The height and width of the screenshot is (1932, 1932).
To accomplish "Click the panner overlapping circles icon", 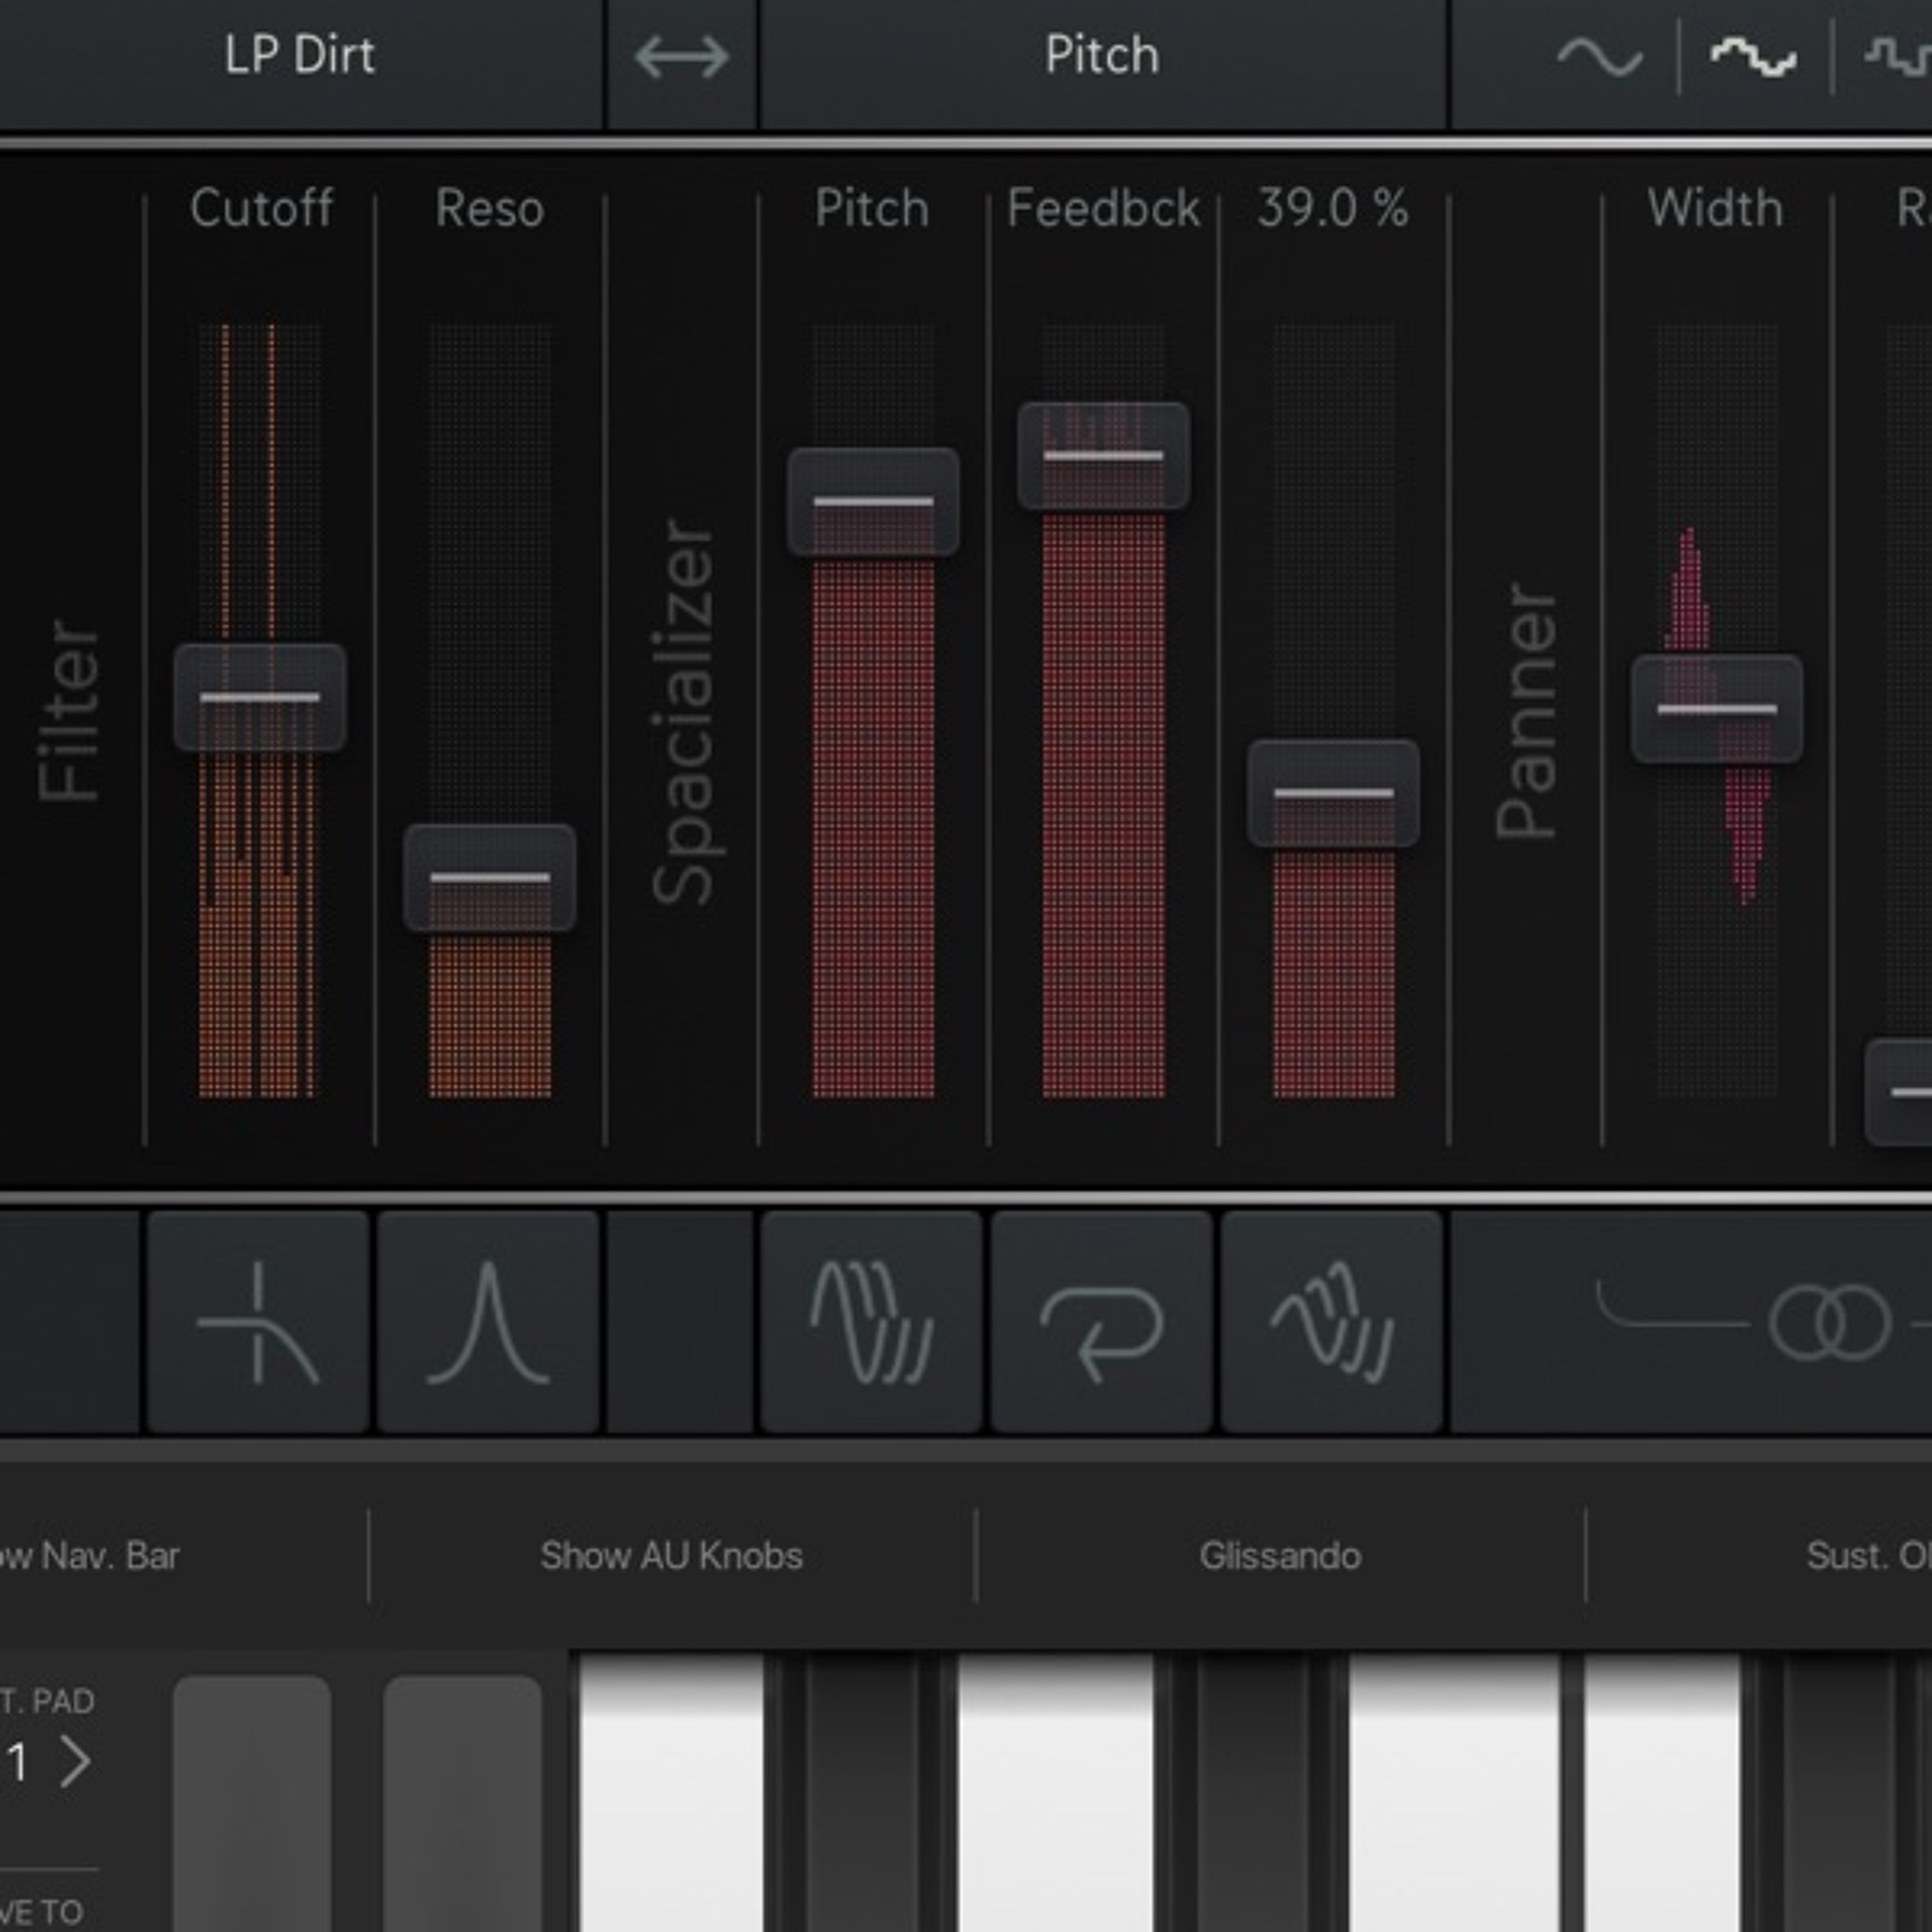I will coord(1830,1322).
